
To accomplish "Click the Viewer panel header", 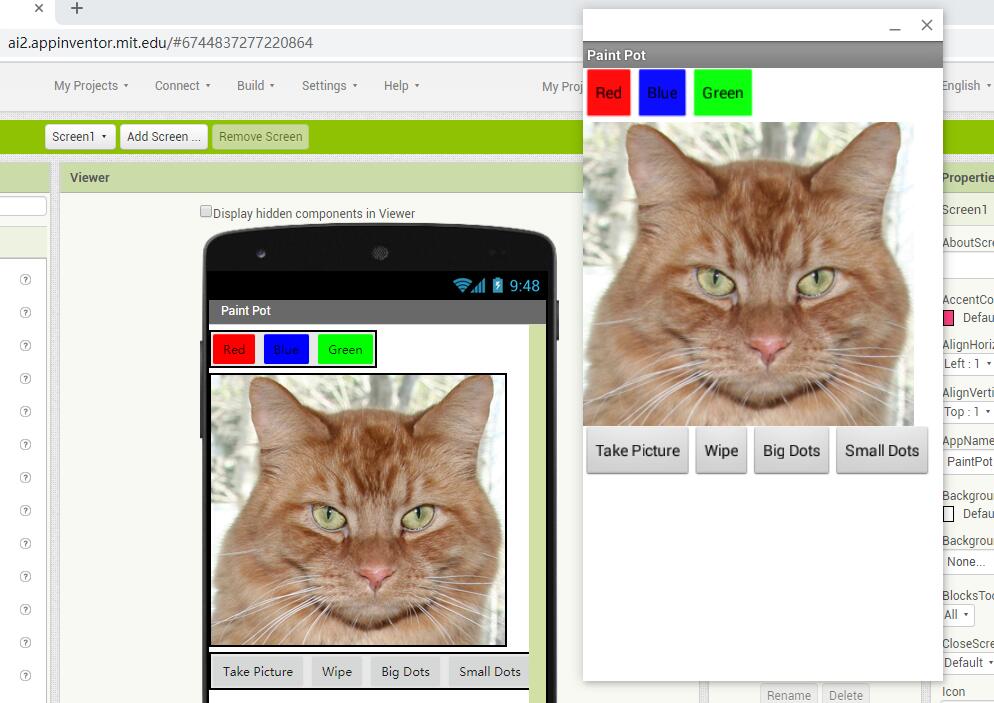I will pyautogui.click(x=321, y=177).
